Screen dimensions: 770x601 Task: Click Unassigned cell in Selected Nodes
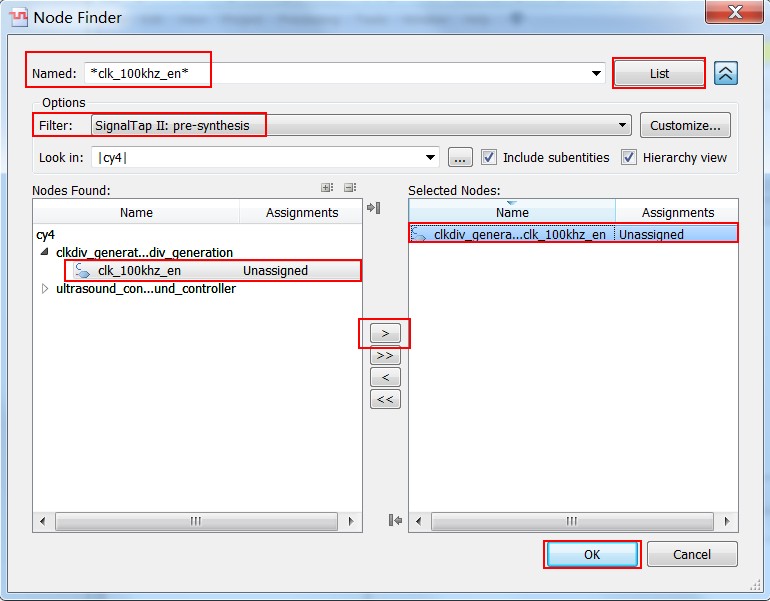[651, 234]
